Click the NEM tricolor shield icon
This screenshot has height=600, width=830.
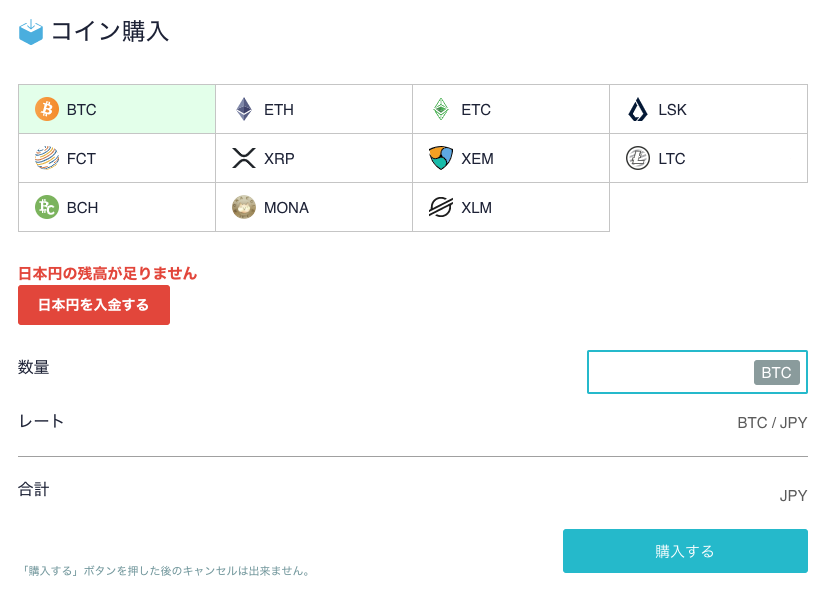pos(441,158)
